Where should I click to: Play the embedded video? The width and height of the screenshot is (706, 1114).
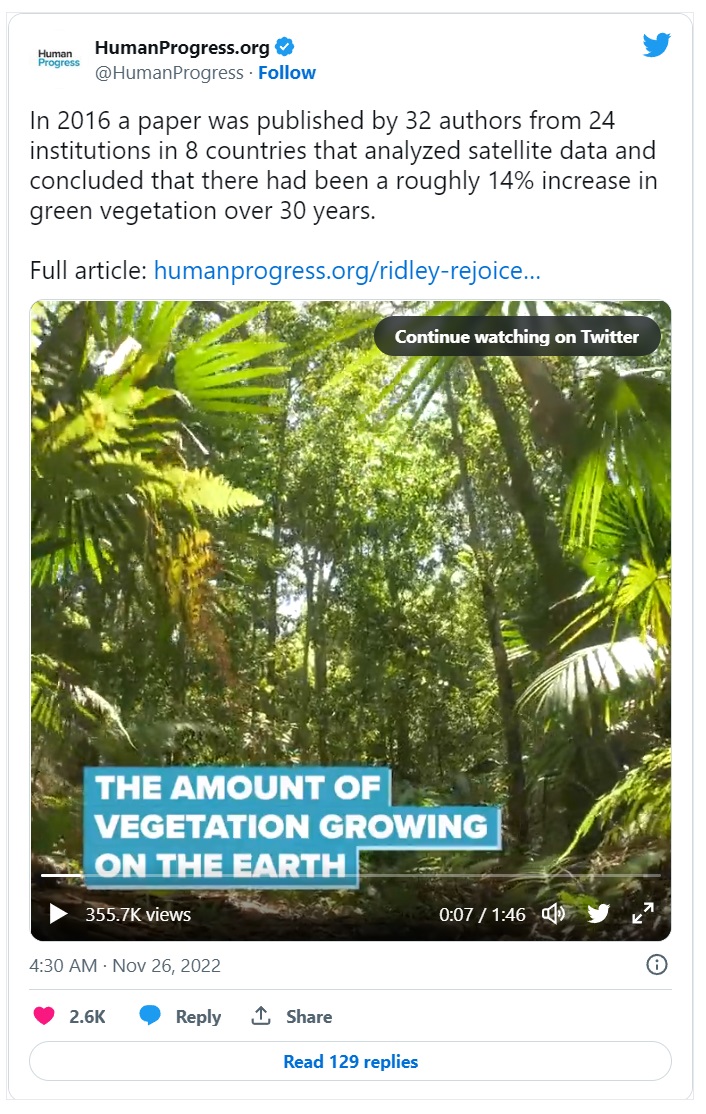pos(58,913)
